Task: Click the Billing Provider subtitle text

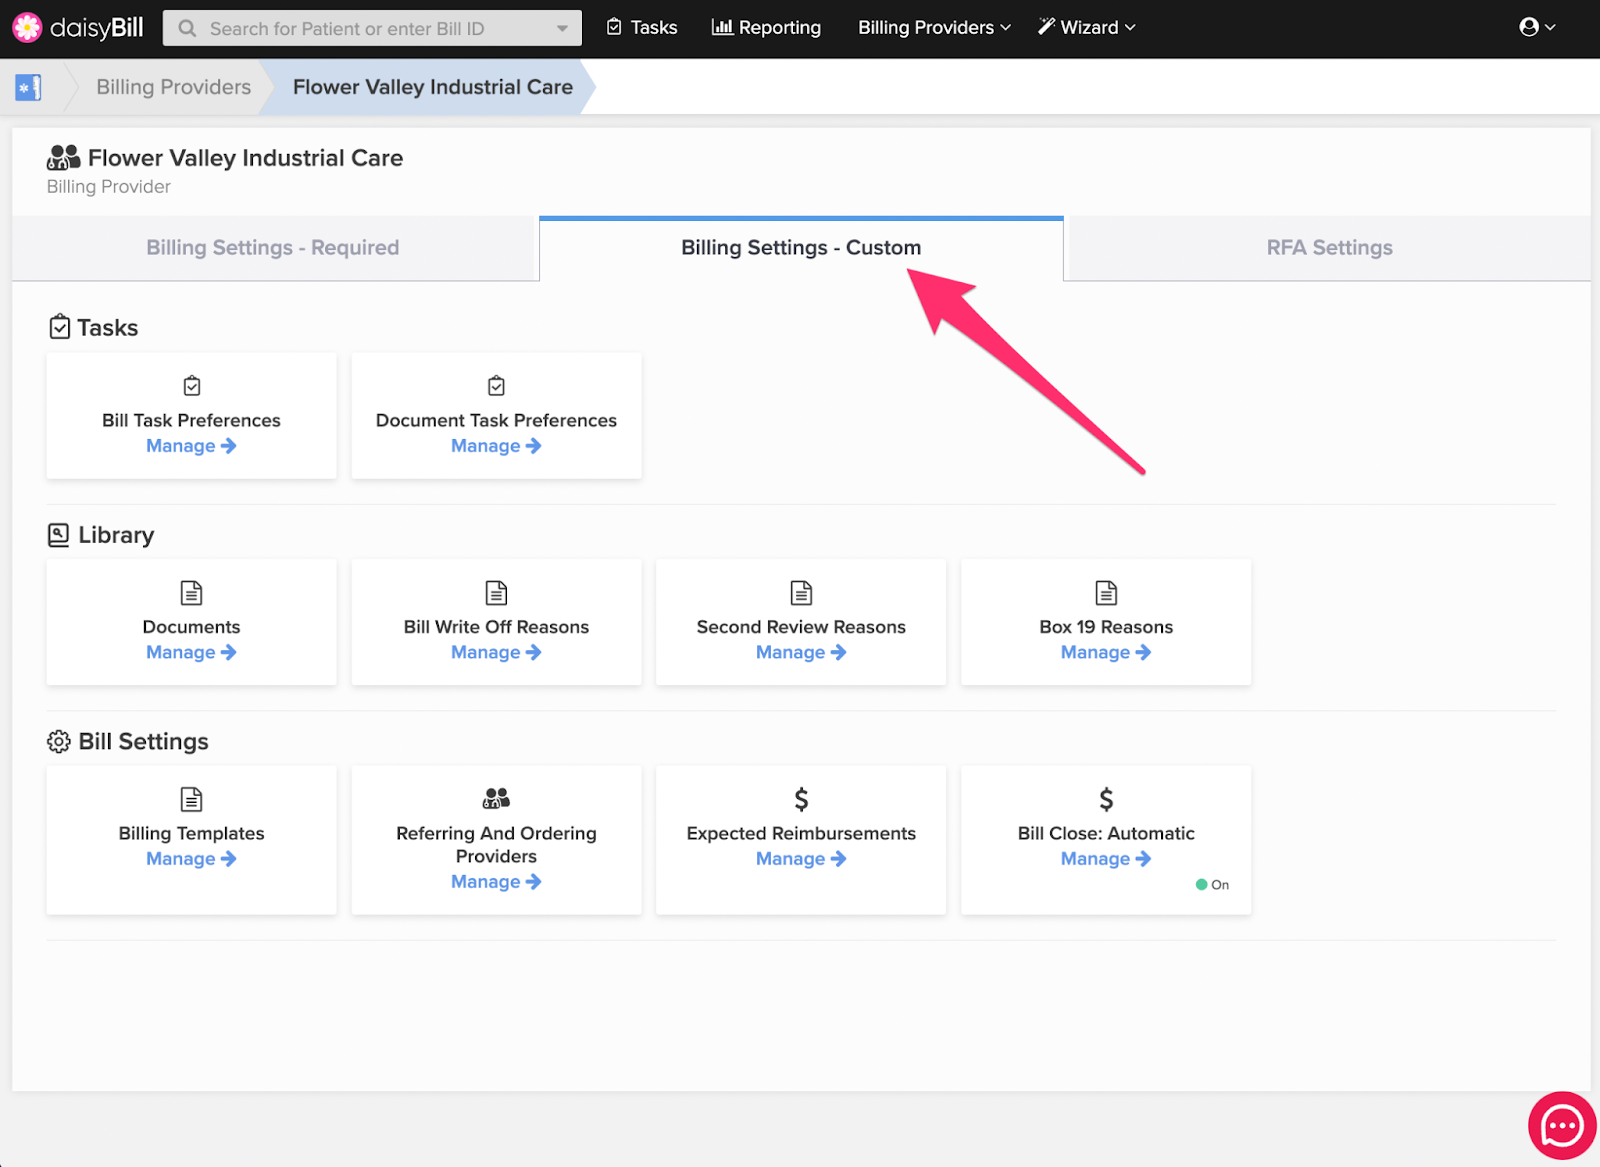Action: click(x=108, y=187)
